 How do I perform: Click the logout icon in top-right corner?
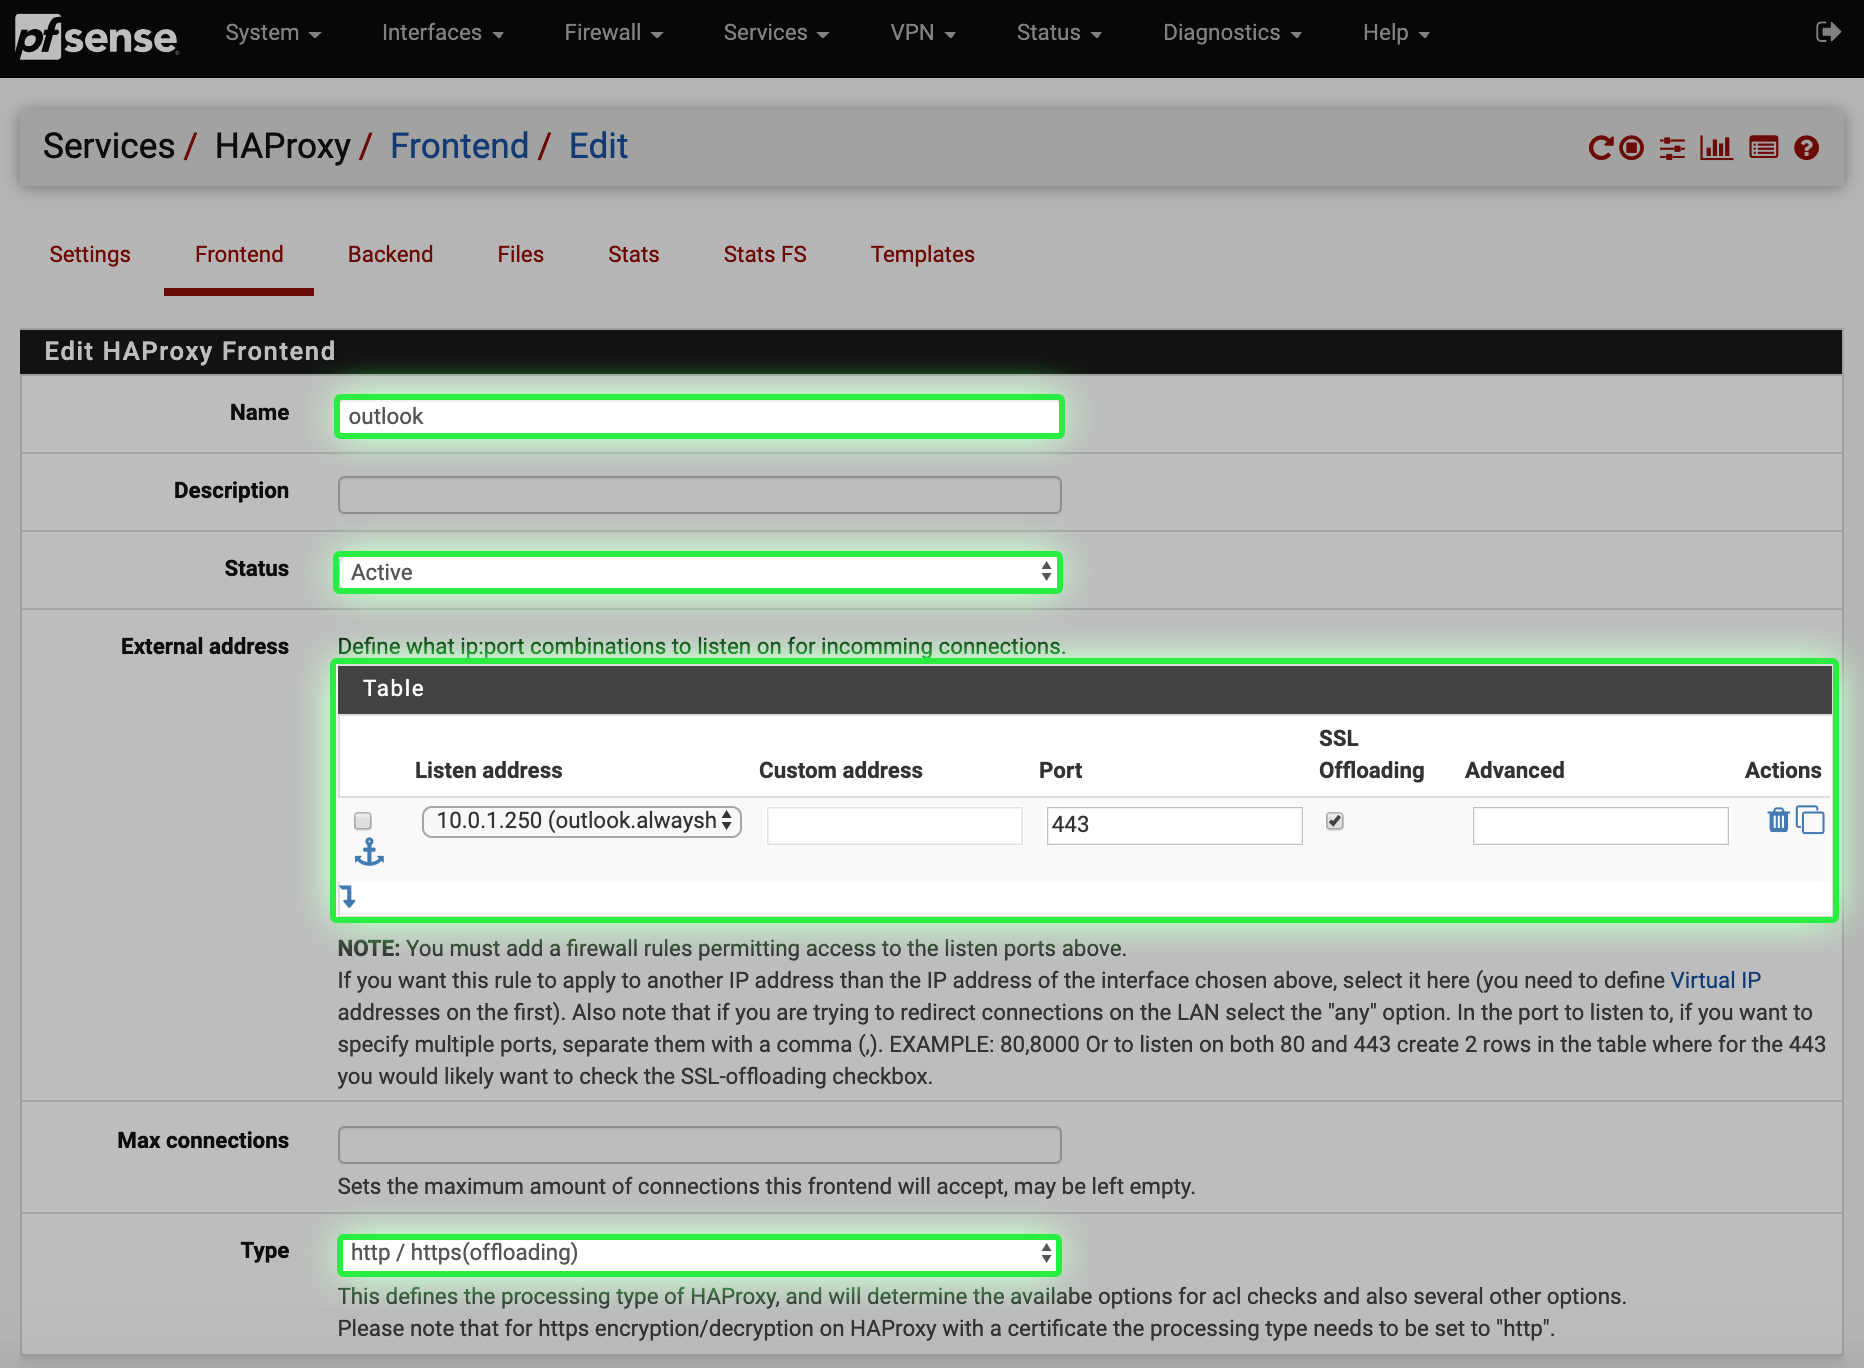coord(1829,31)
